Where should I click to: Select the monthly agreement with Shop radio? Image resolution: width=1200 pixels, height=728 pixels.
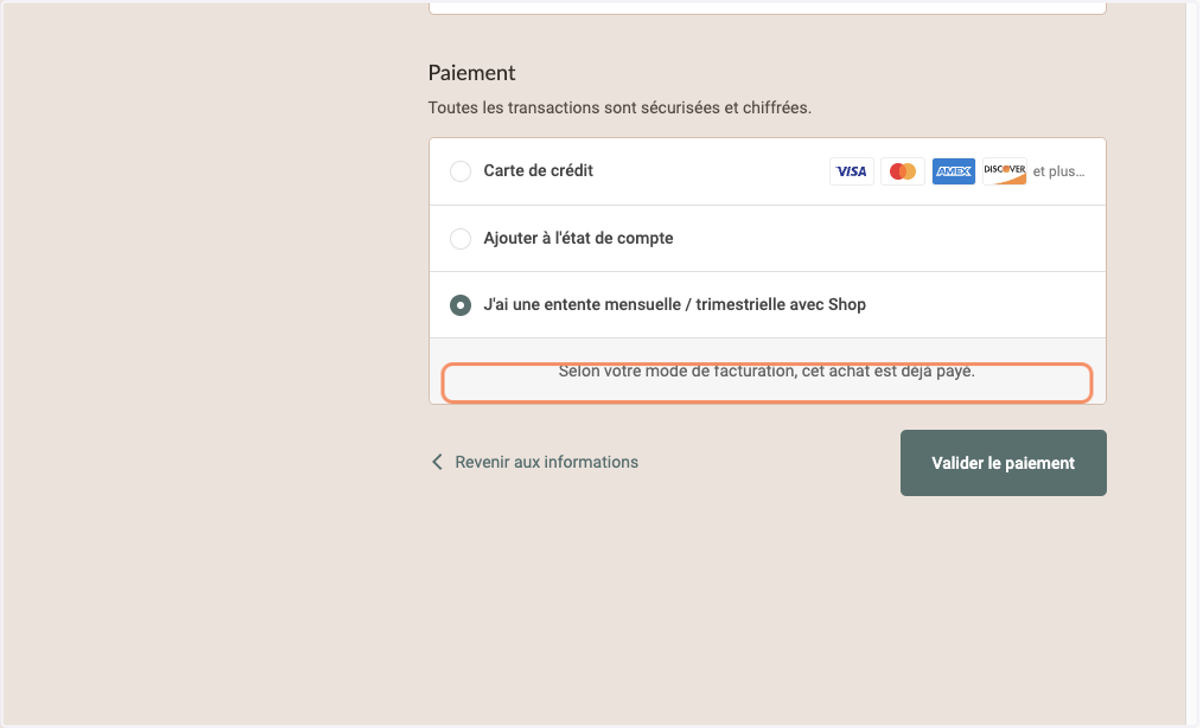[460, 305]
